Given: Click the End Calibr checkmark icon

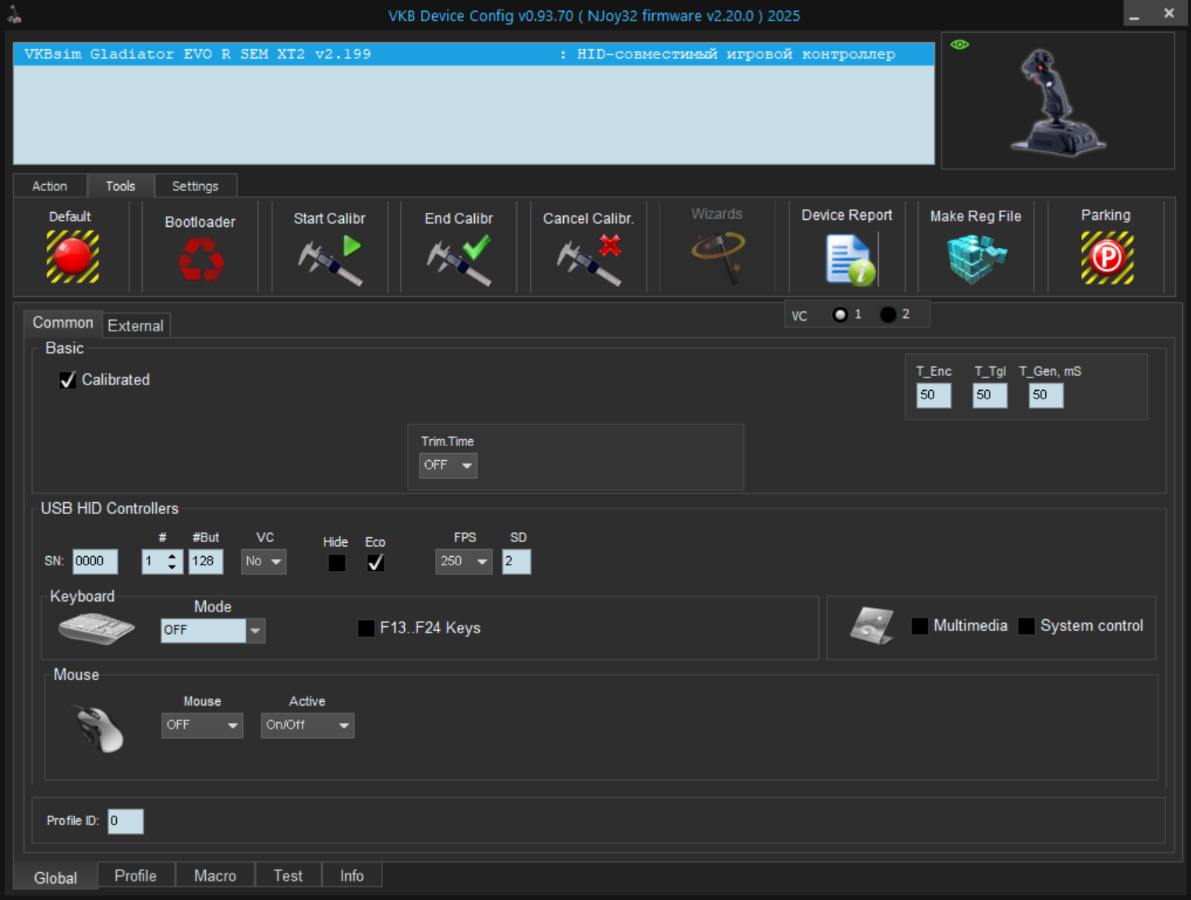Looking at the screenshot, I should [x=459, y=261].
